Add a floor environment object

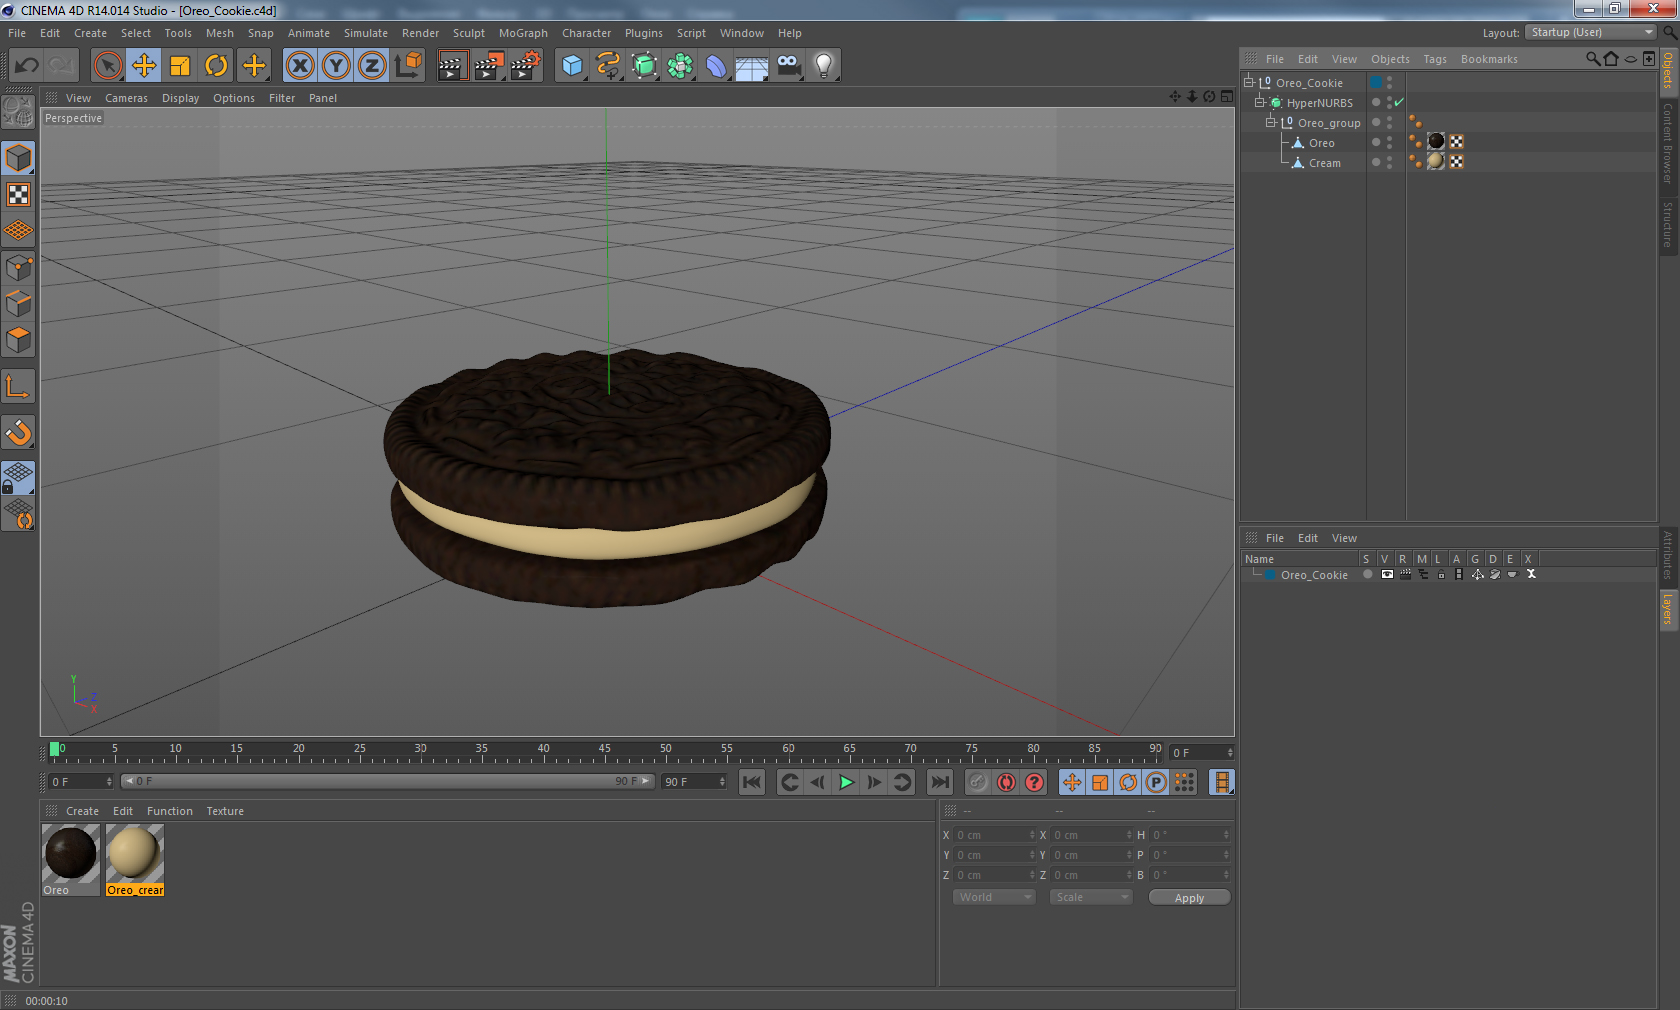click(752, 66)
